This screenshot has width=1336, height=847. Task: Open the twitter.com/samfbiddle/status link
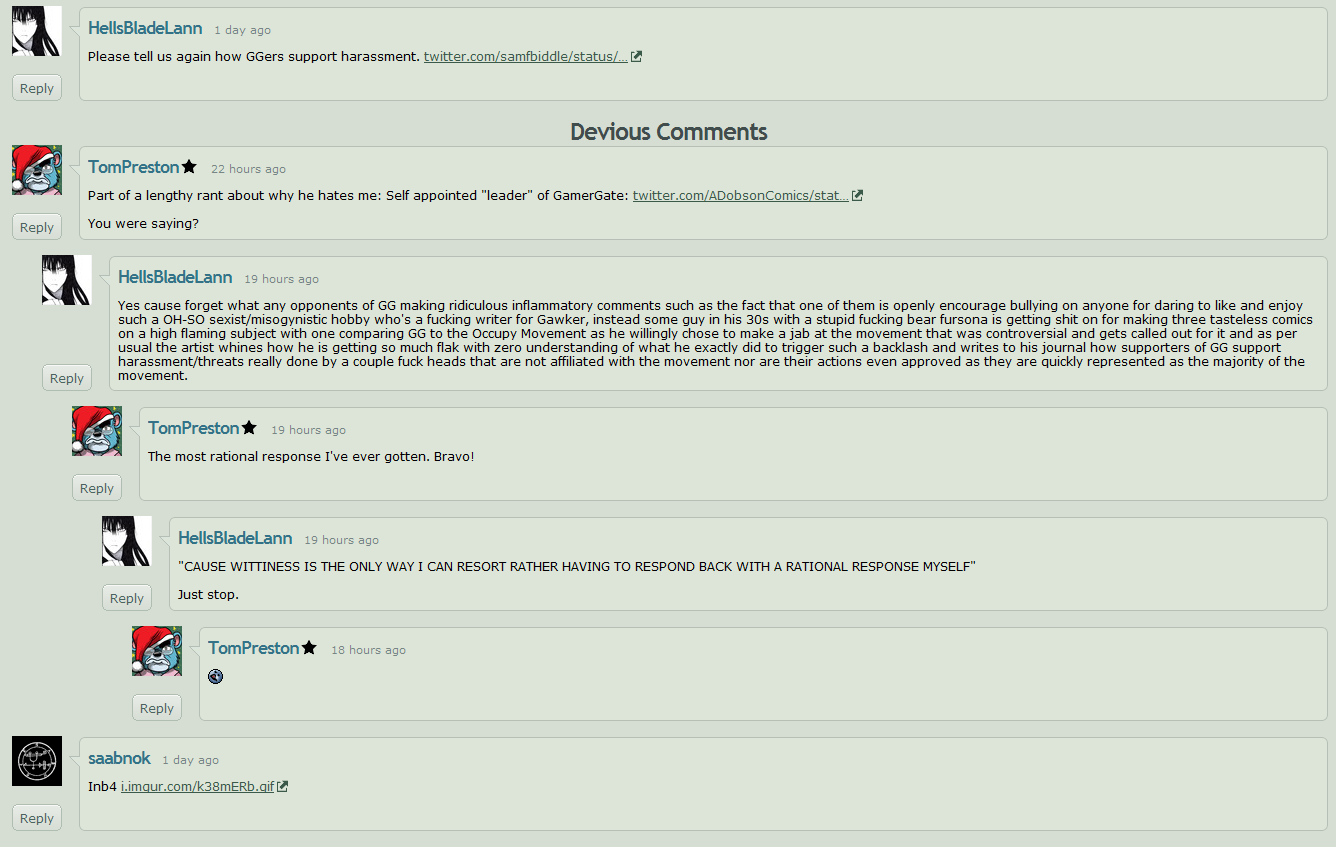(526, 57)
